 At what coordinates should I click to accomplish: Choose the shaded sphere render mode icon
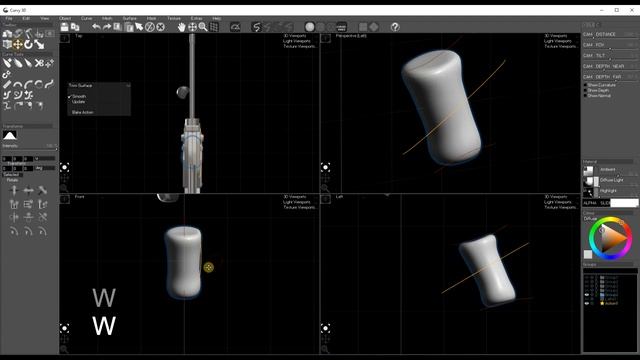point(310,27)
